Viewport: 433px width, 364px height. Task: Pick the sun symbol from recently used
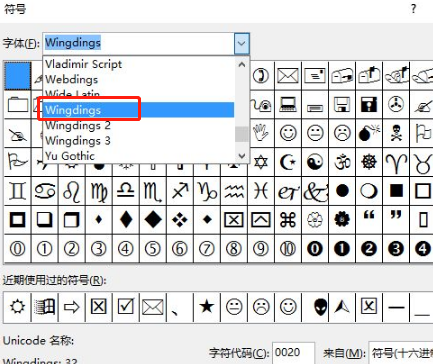[17, 307]
